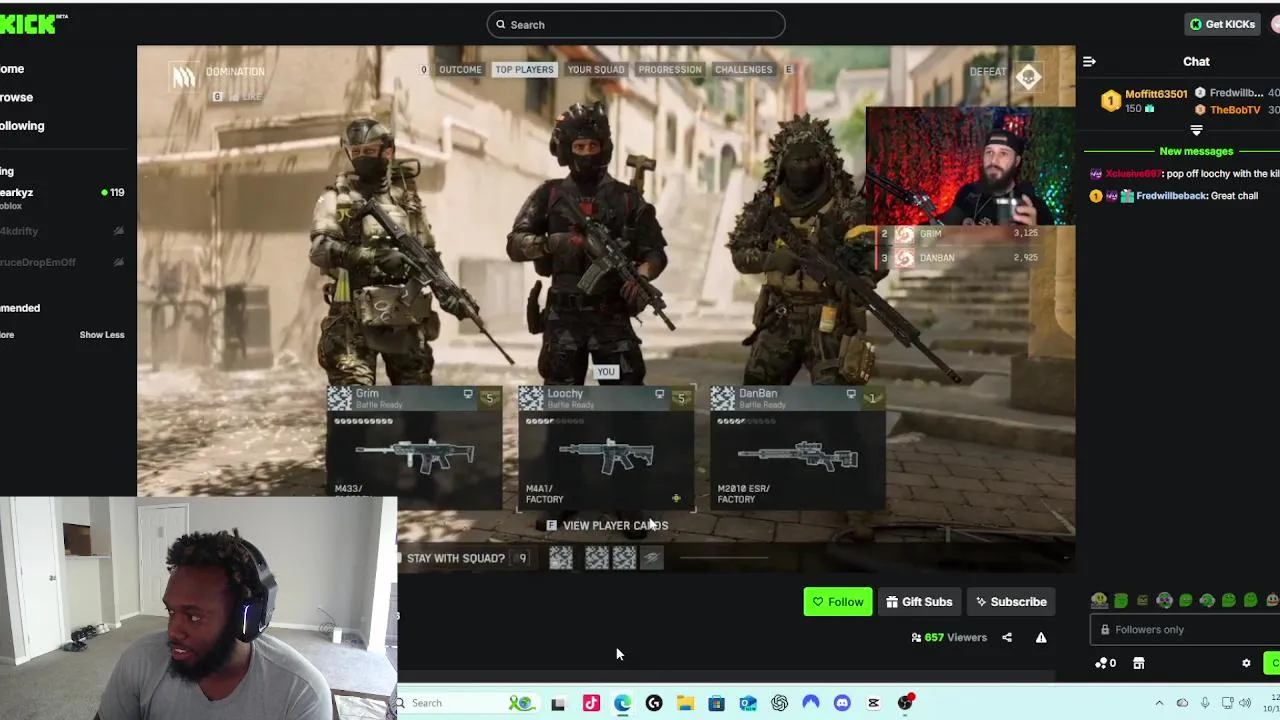The image size is (1280, 720).
Task: Click the Followers only chat input
Action: click(1184, 630)
